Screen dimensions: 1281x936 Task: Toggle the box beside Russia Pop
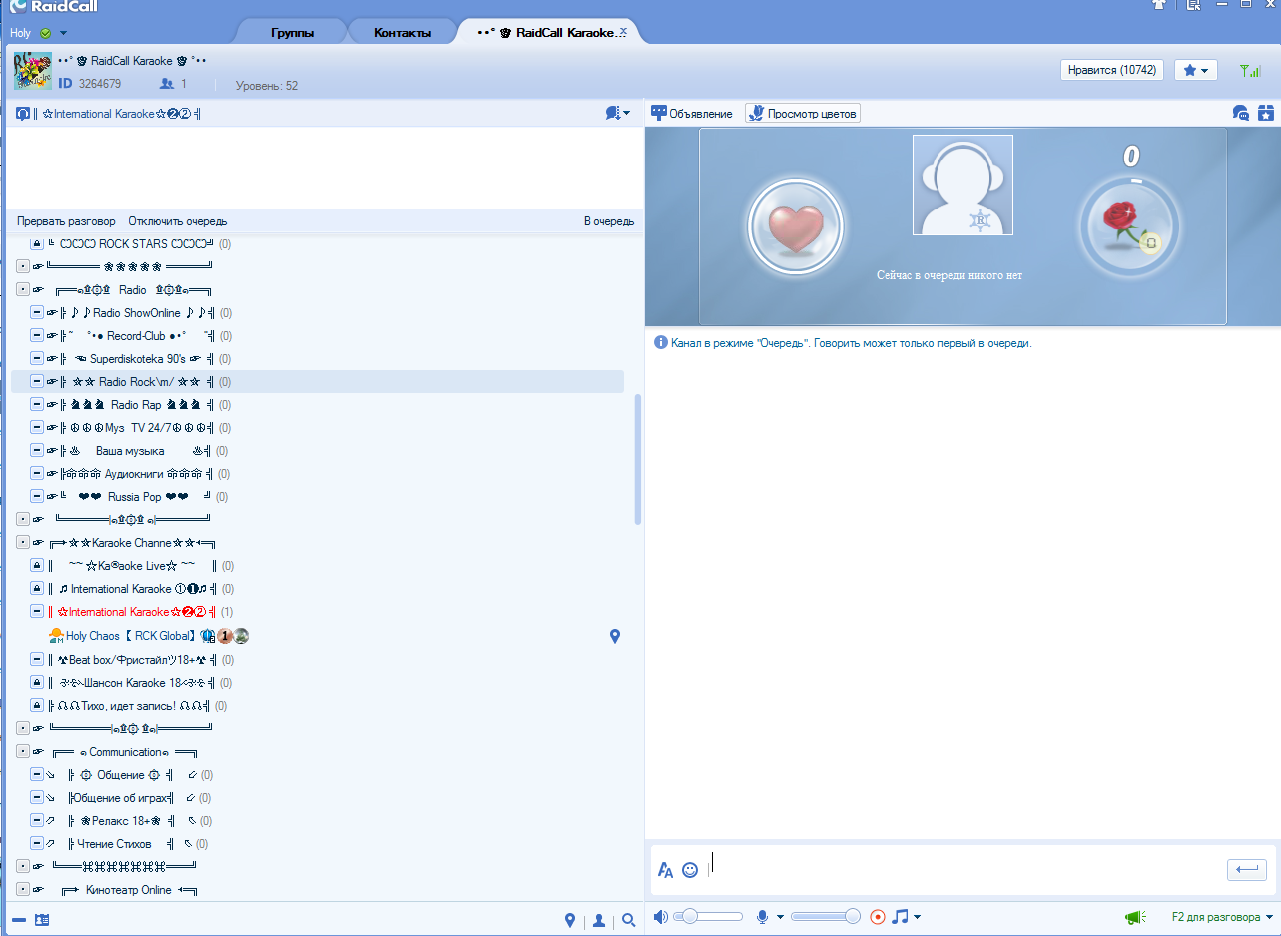(x=37, y=497)
